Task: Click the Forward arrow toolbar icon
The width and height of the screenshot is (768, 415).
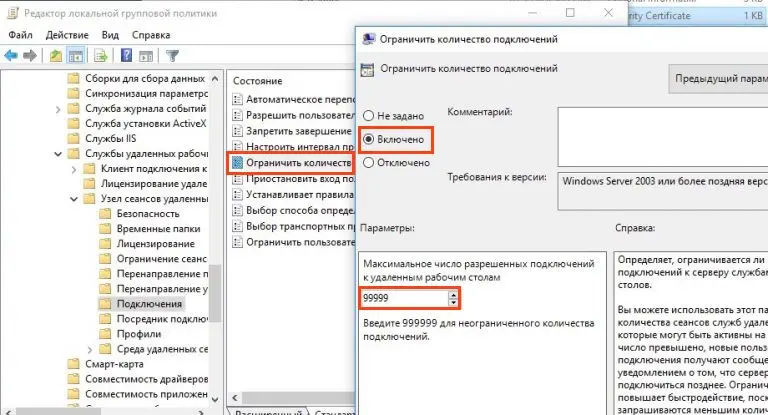Action: tap(32, 55)
